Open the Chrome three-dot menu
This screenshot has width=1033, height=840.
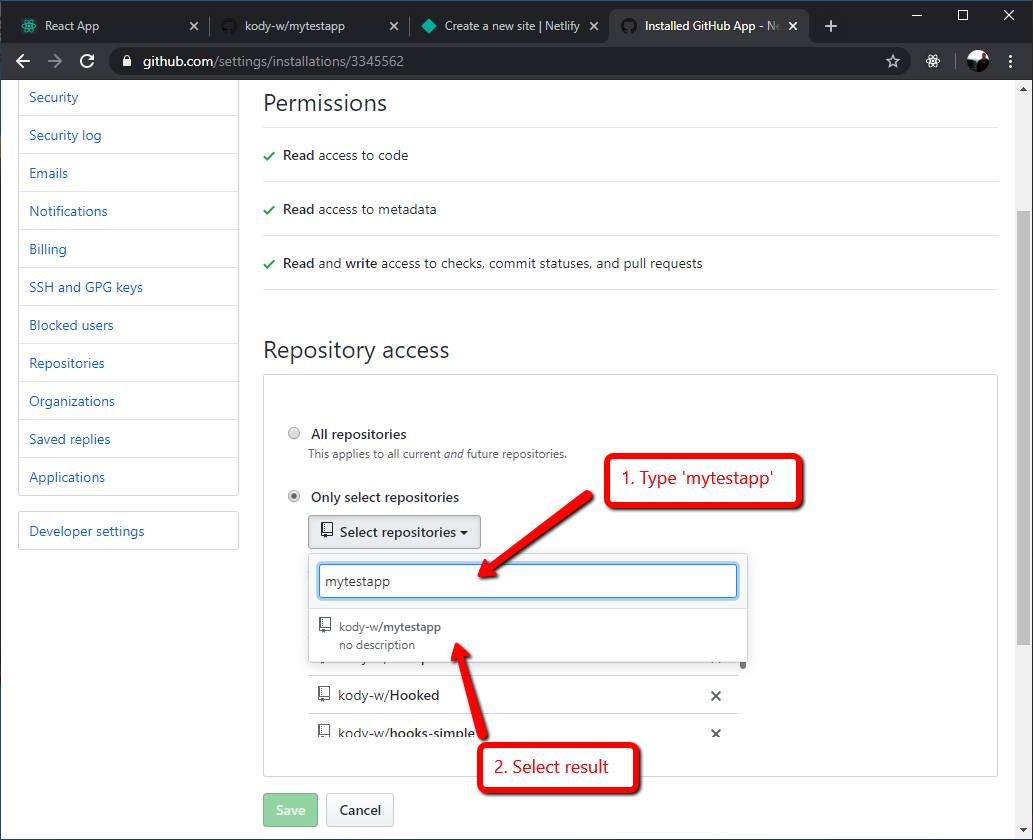pos(1011,61)
